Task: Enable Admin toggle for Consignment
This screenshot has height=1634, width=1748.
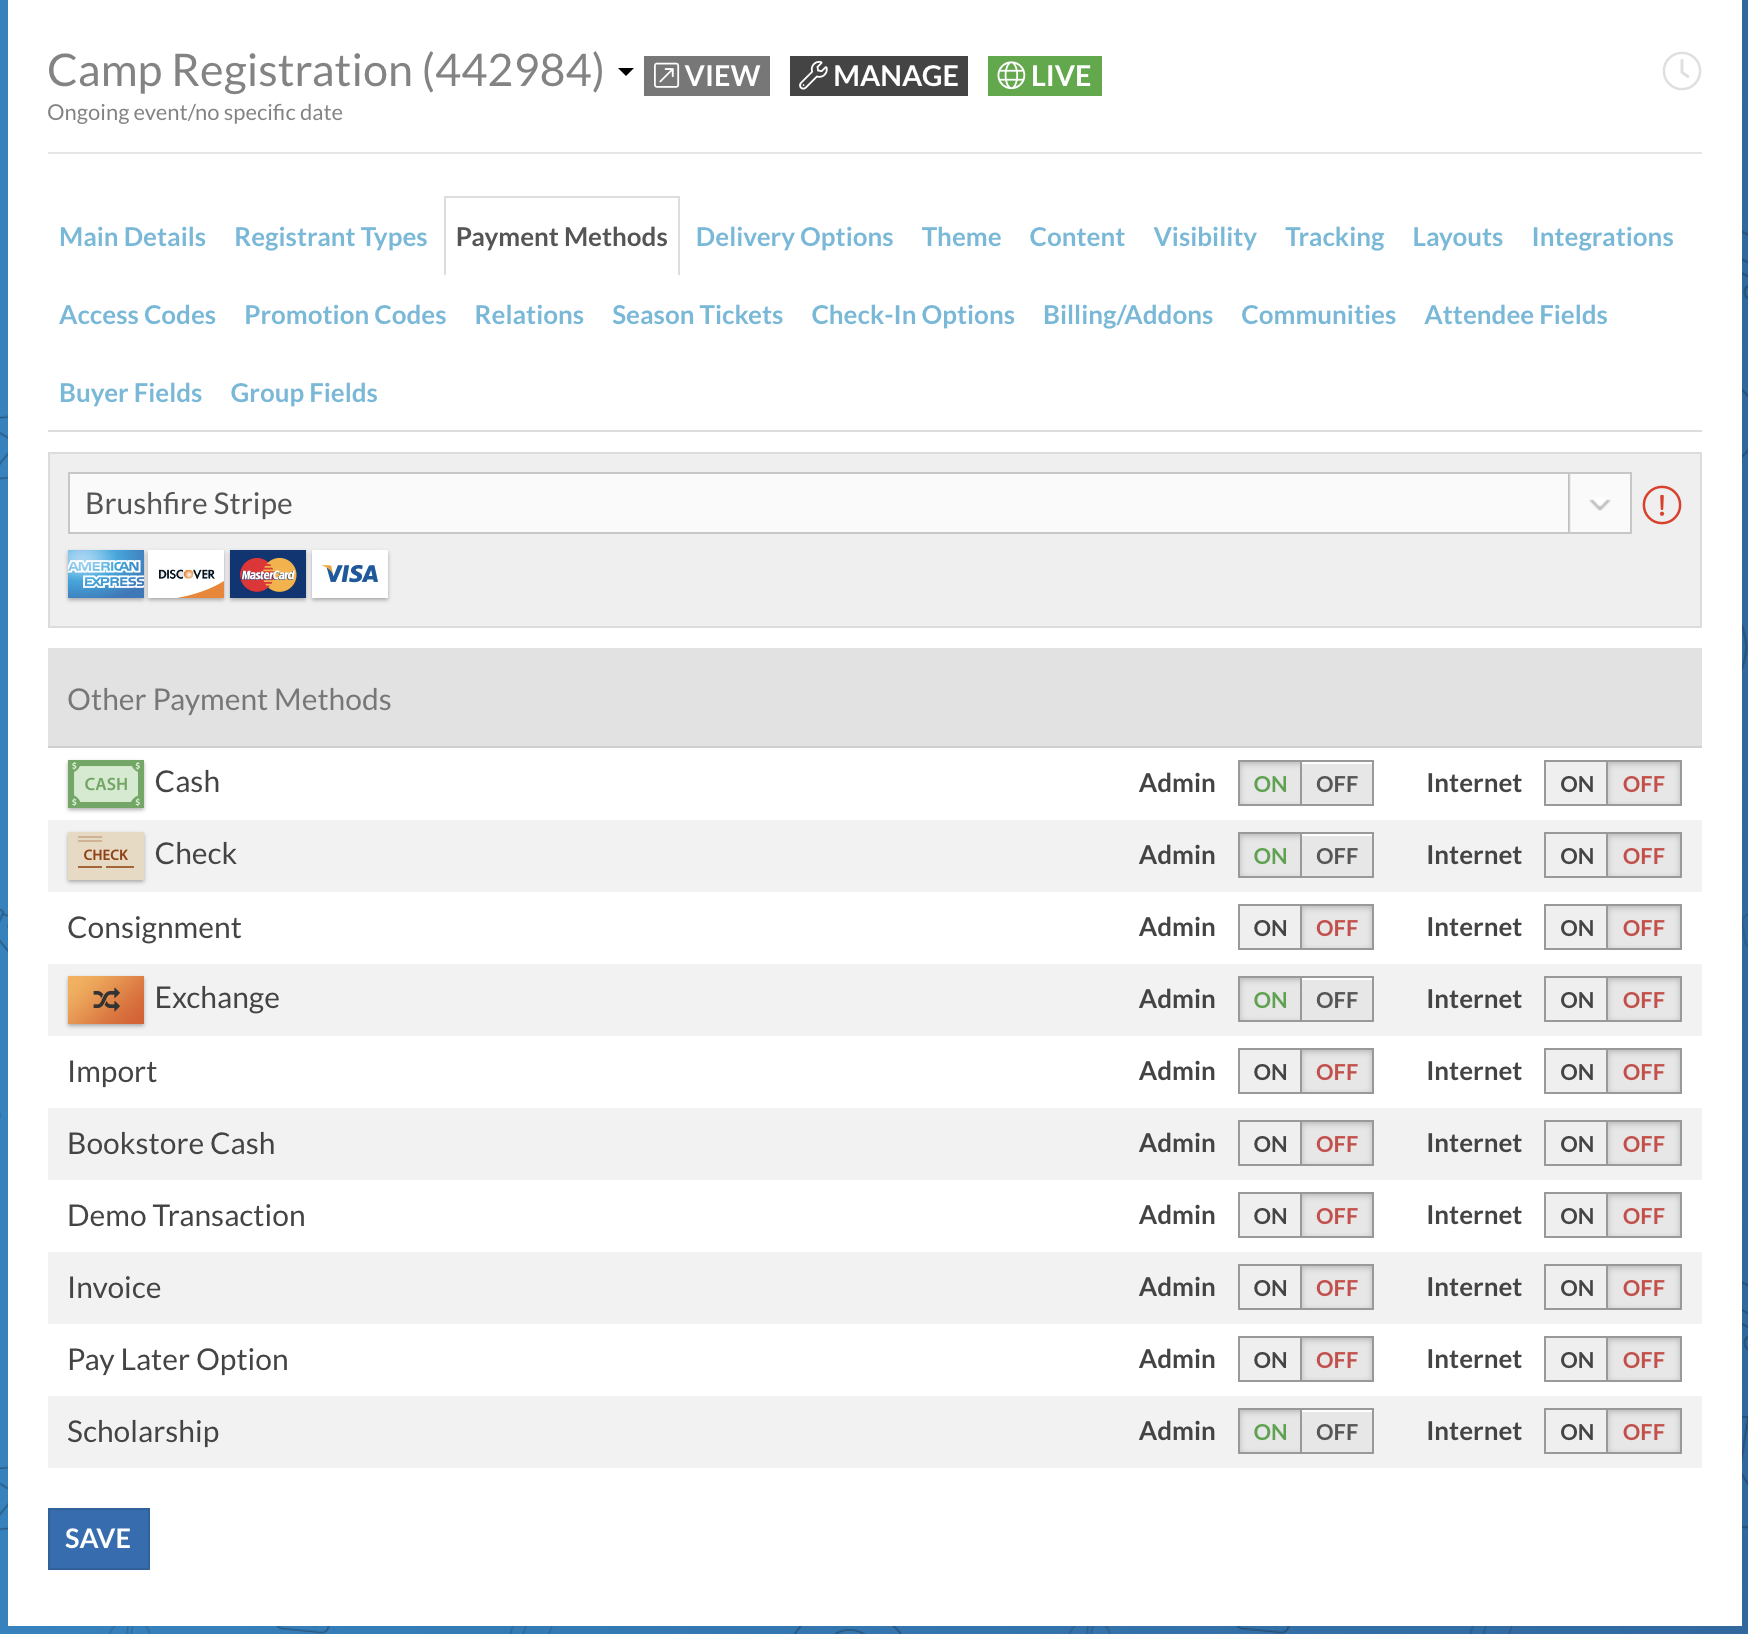Action: pos(1268,927)
